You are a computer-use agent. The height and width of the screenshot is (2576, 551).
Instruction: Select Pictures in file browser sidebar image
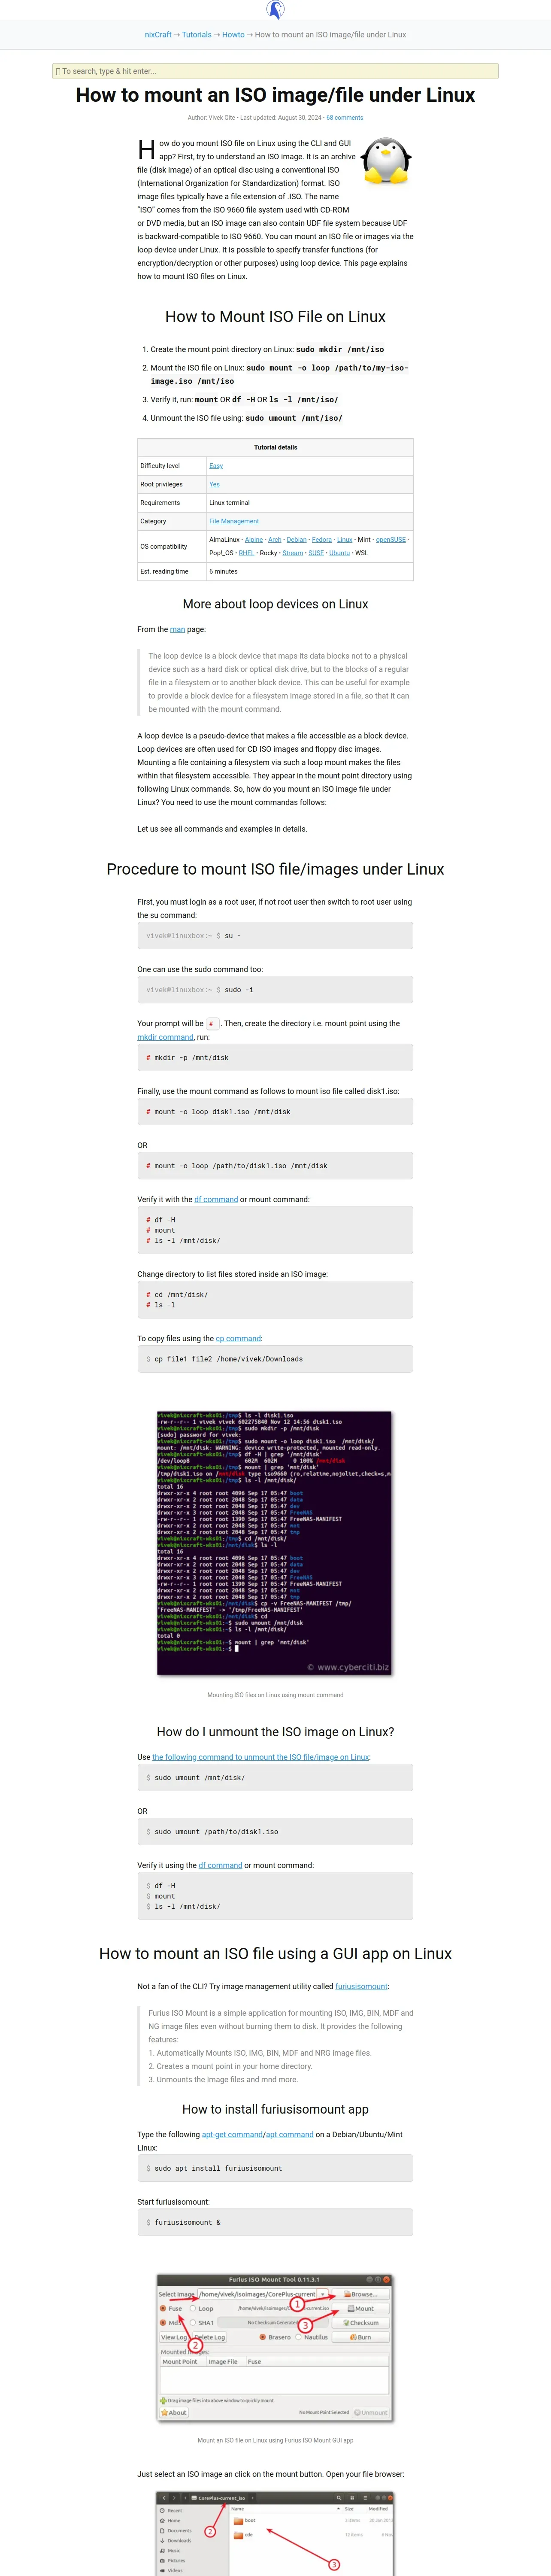click(173, 2561)
